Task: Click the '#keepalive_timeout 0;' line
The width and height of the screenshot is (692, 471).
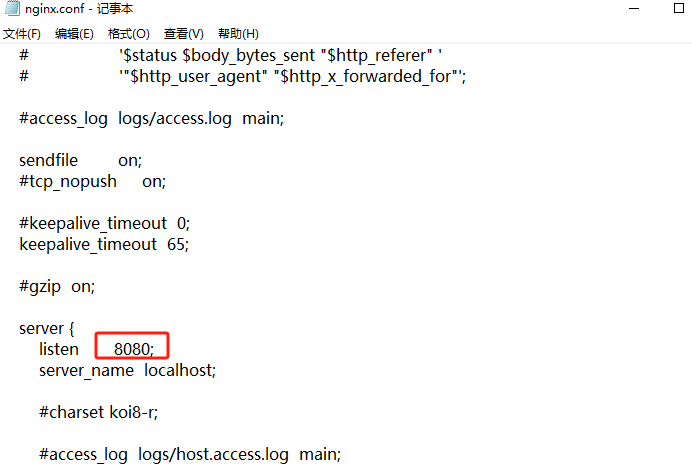Action: click(104, 224)
